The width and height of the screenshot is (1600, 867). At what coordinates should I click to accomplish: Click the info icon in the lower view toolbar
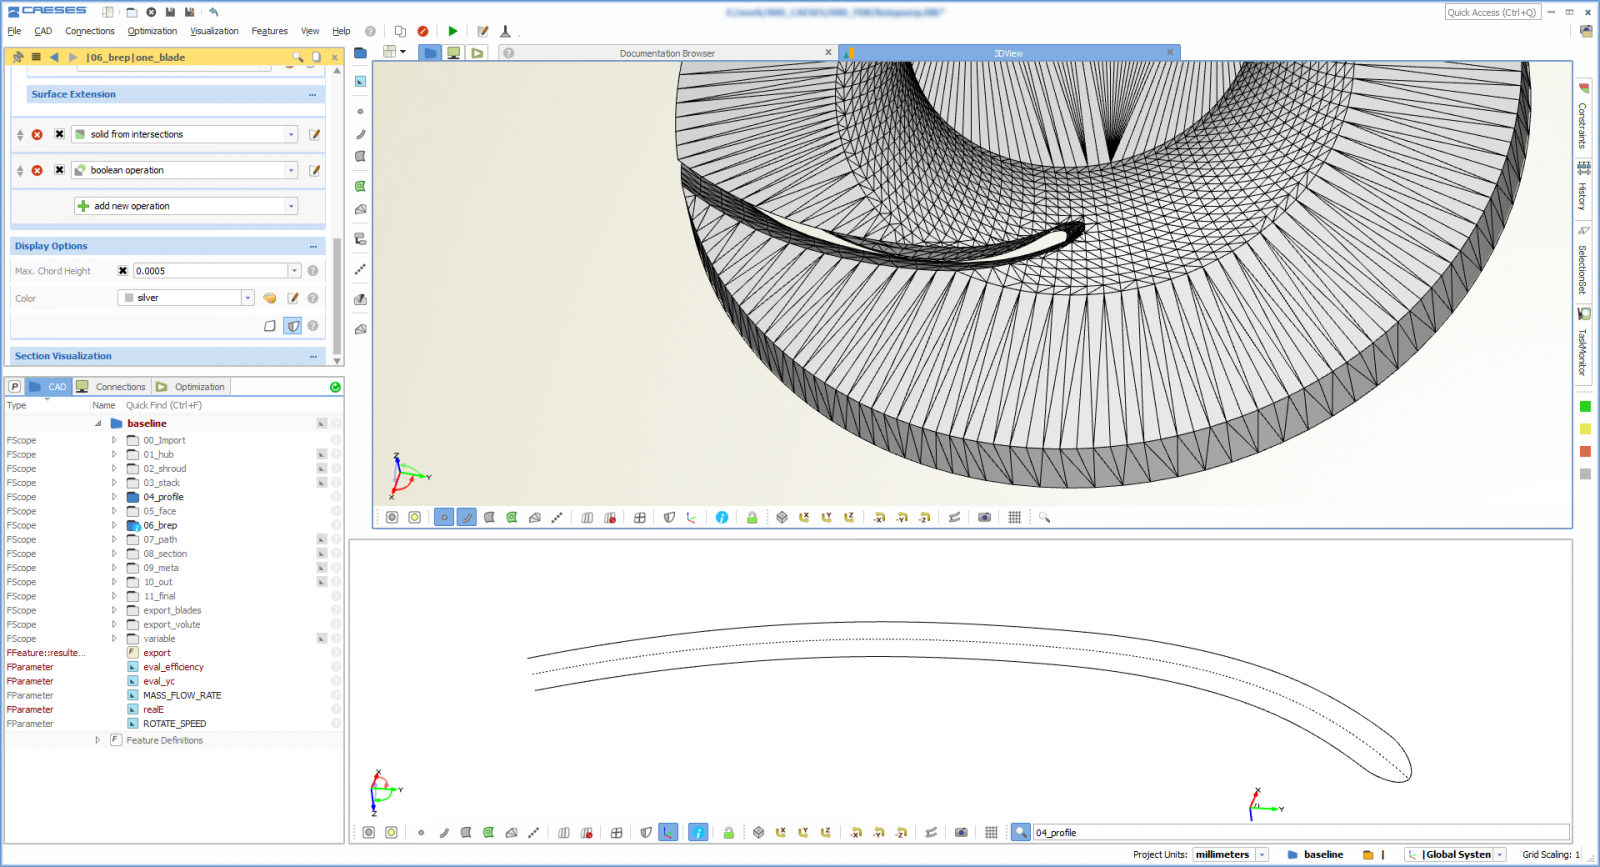click(698, 832)
